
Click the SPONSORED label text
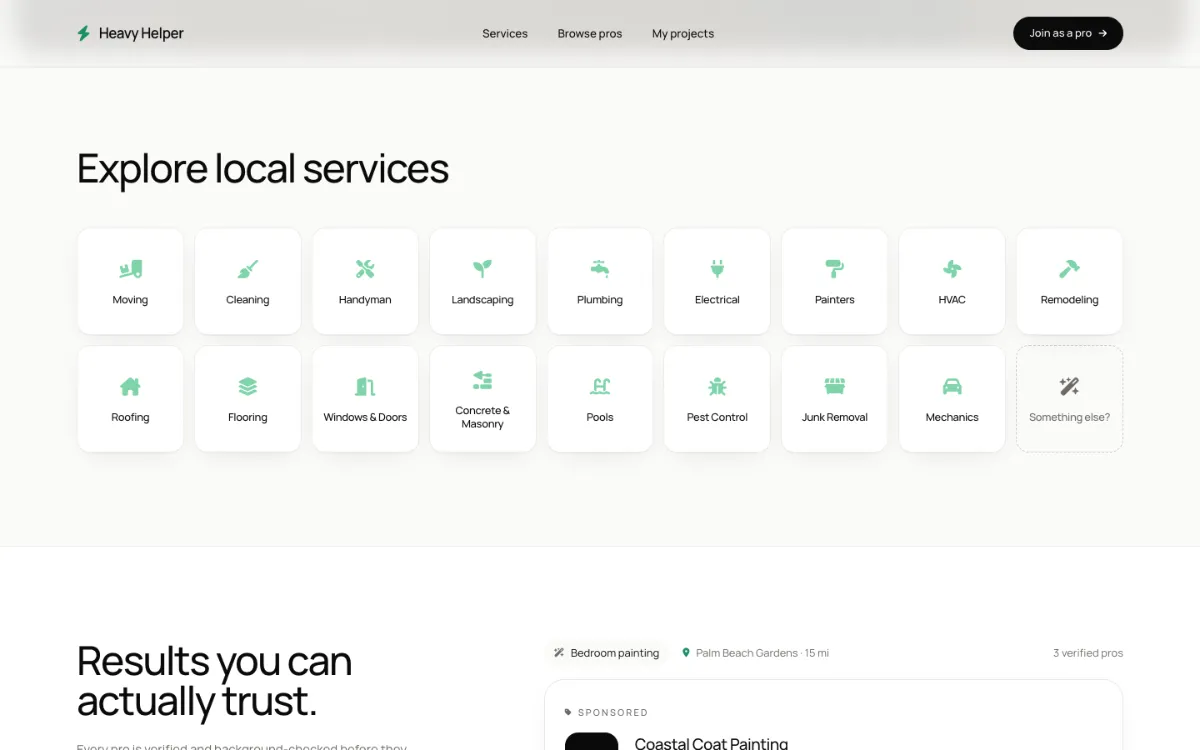click(x=613, y=713)
